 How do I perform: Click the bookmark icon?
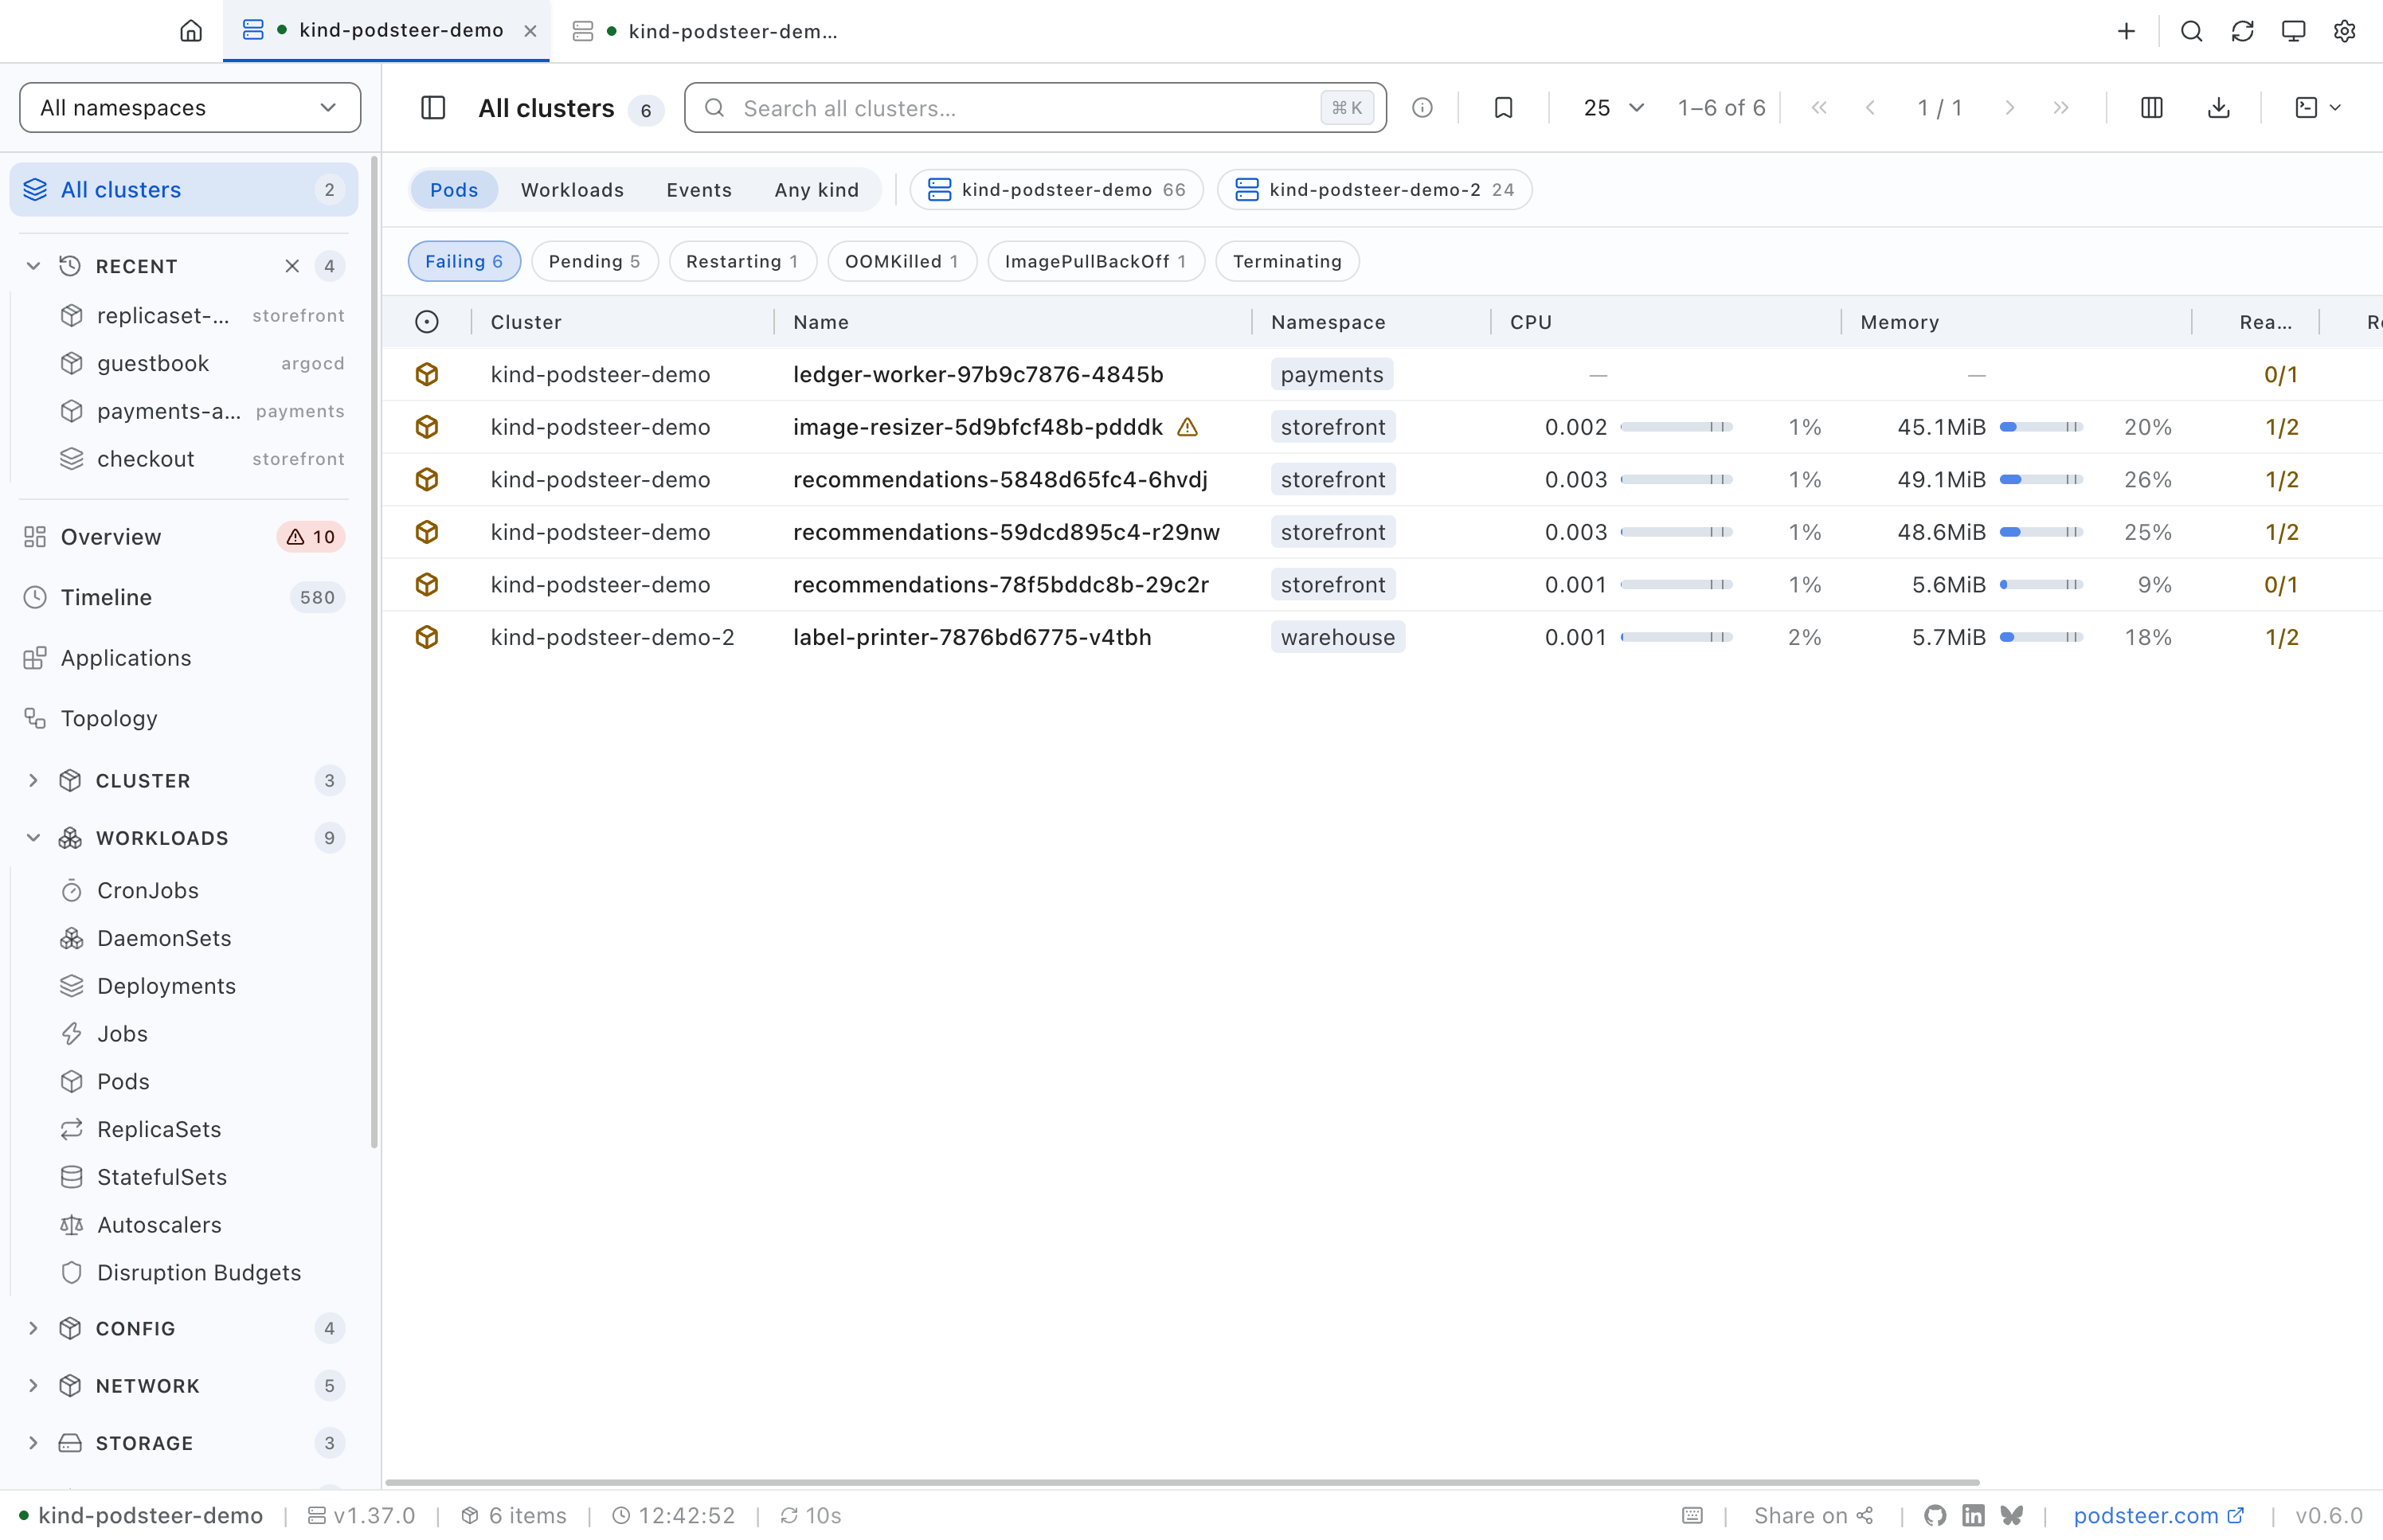click(x=1503, y=108)
